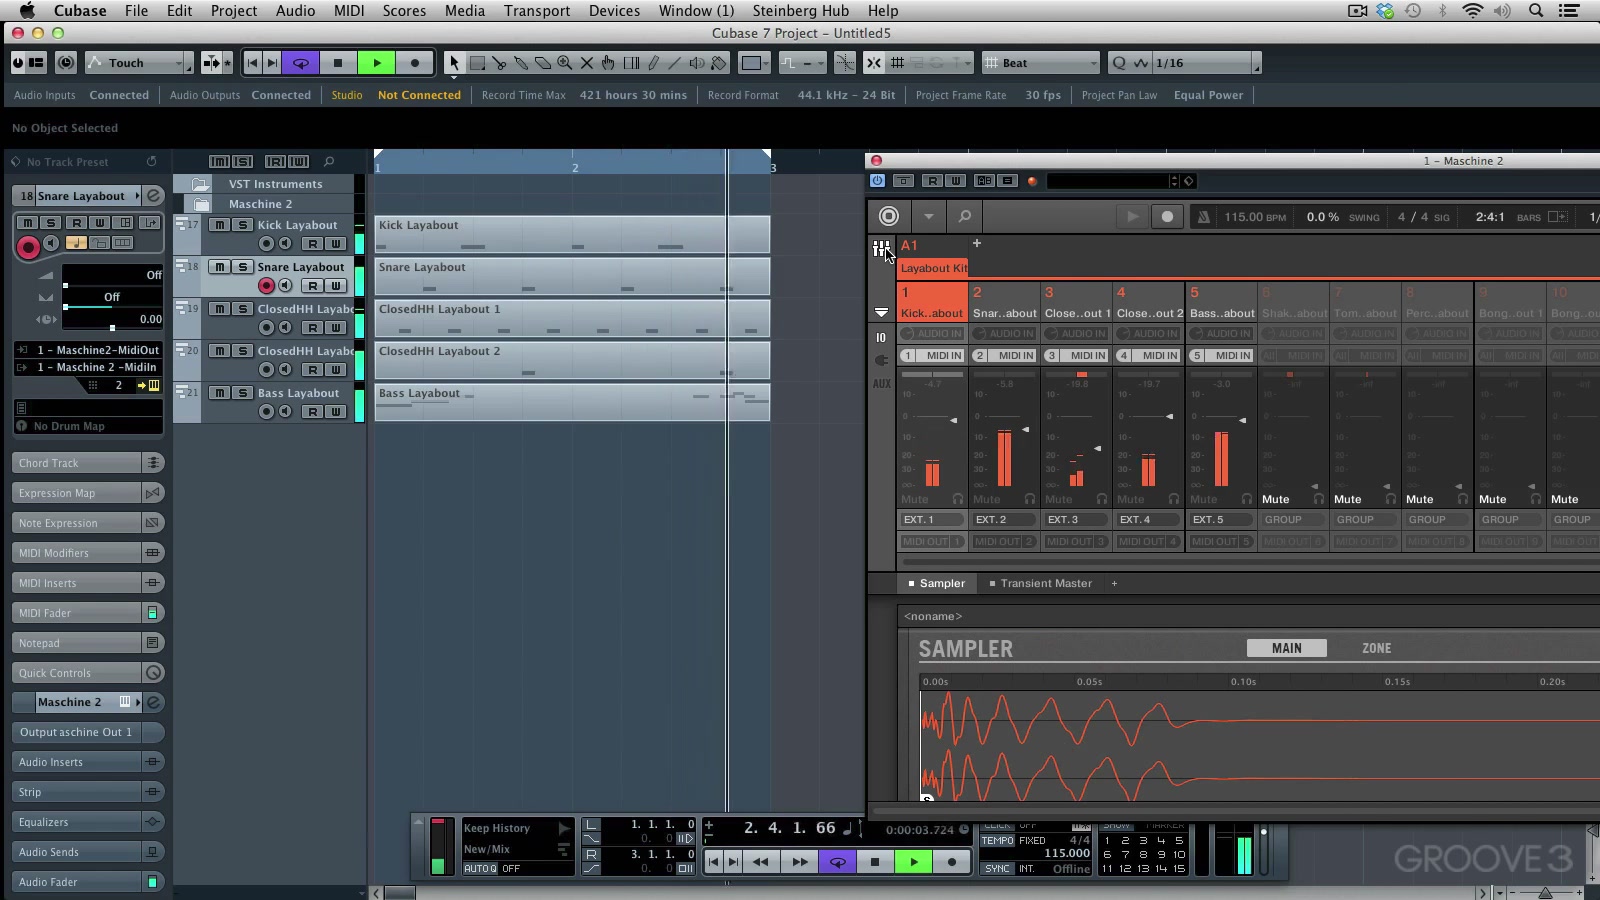The image size is (1600, 900).
Task: Click the Maschine metronome icon
Action: pos(1203,216)
